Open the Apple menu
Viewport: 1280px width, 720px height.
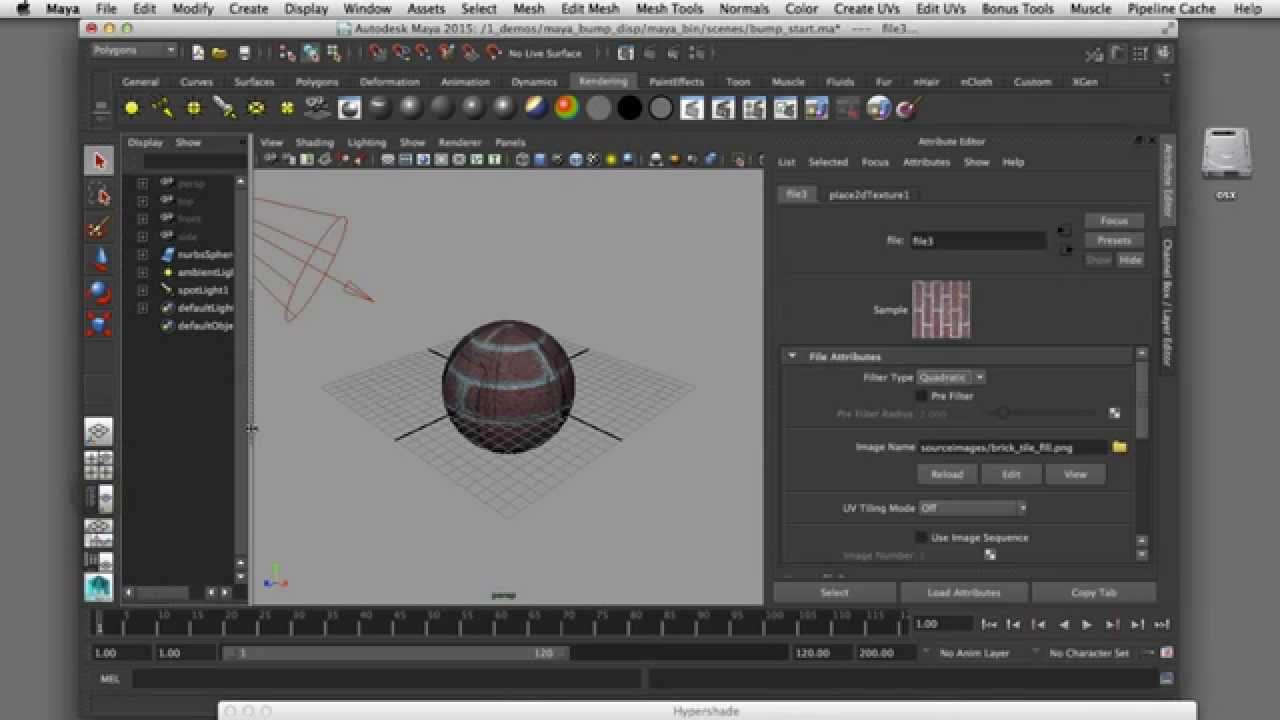pyautogui.click(x=22, y=9)
